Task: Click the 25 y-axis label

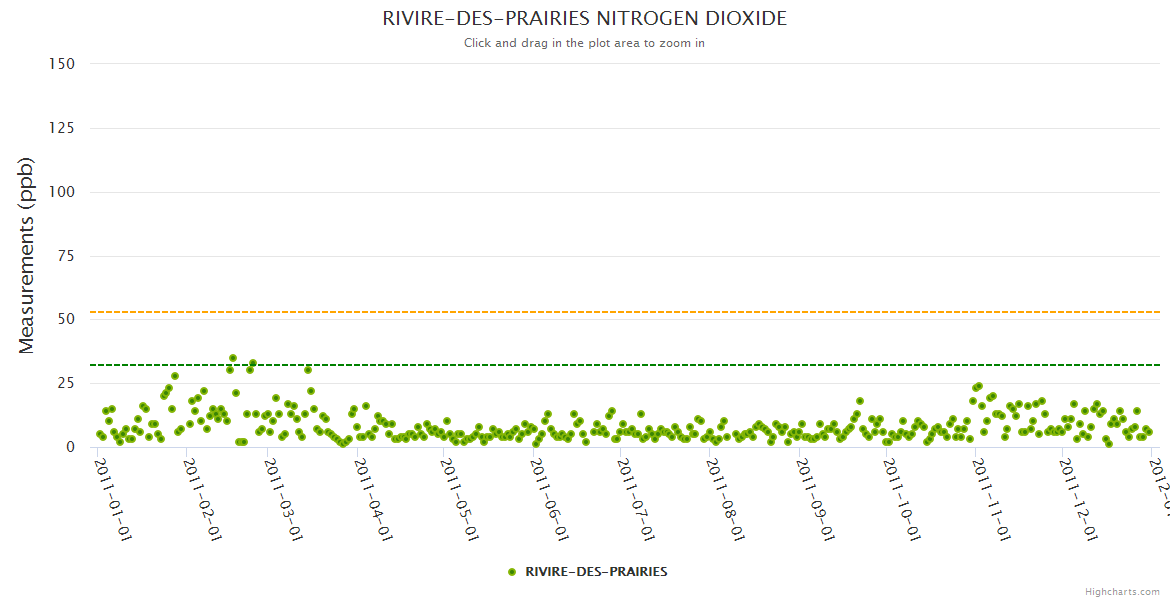Action: tap(66, 383)
